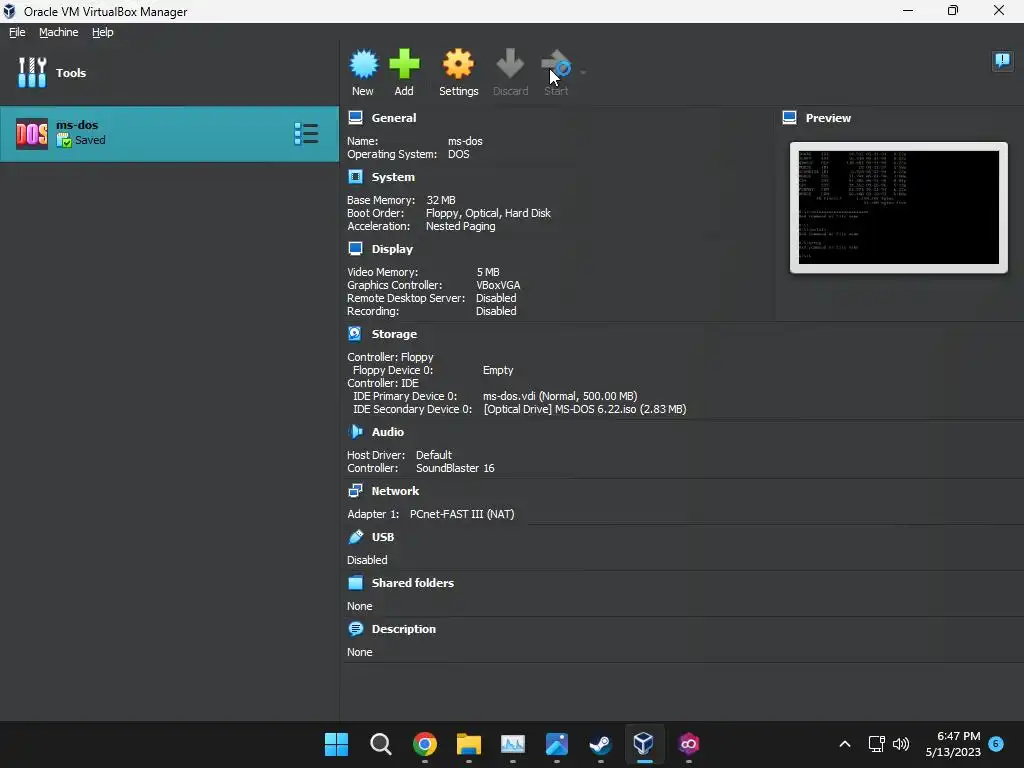Open the ms-dos machine tools list icon

306,134
